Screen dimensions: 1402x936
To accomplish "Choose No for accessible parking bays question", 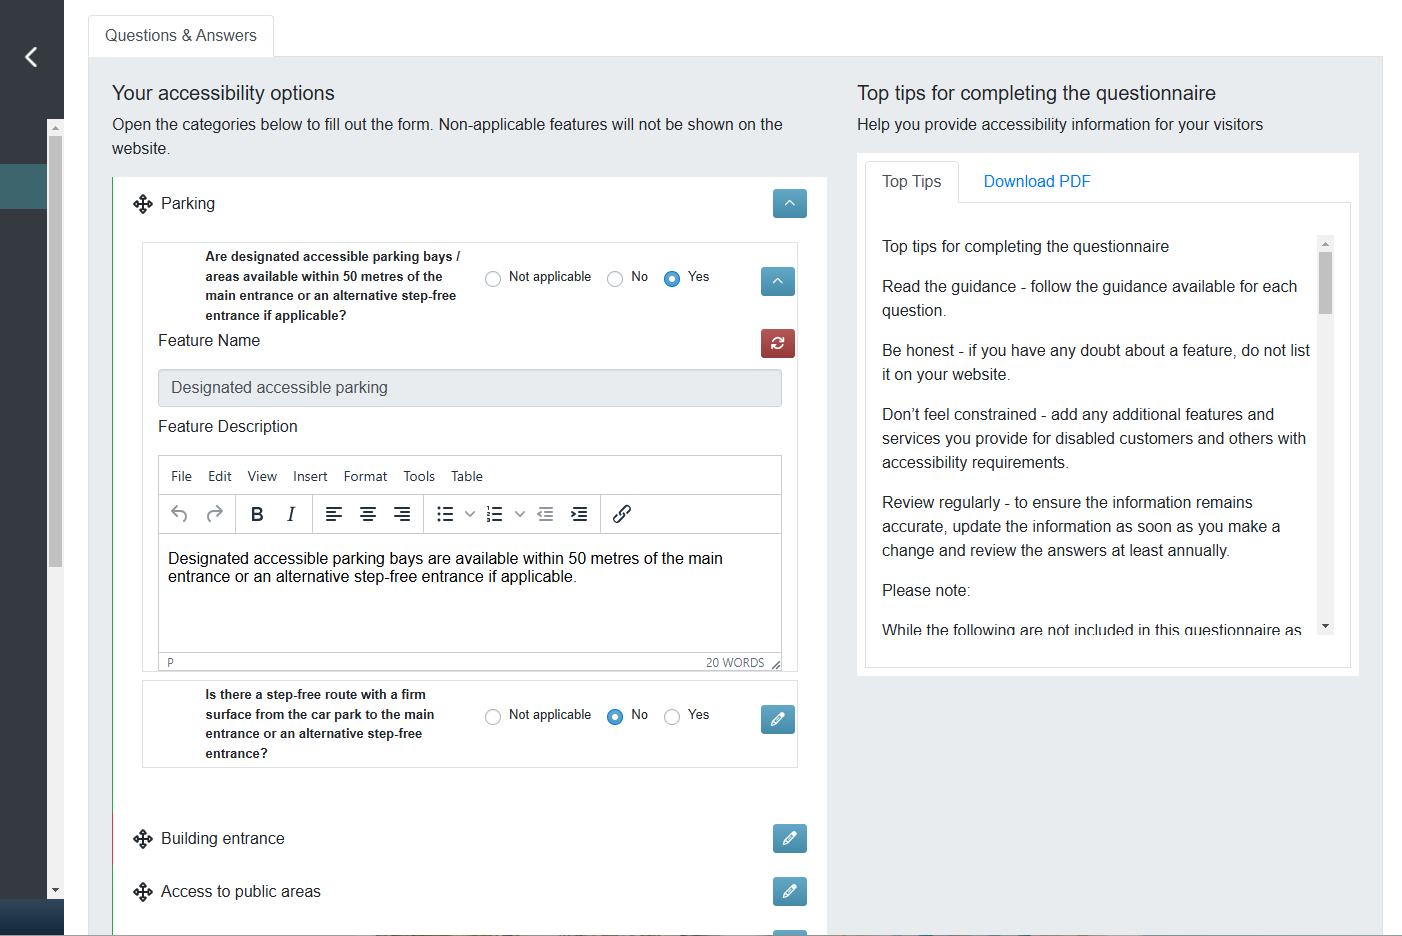I will [615, 278].
